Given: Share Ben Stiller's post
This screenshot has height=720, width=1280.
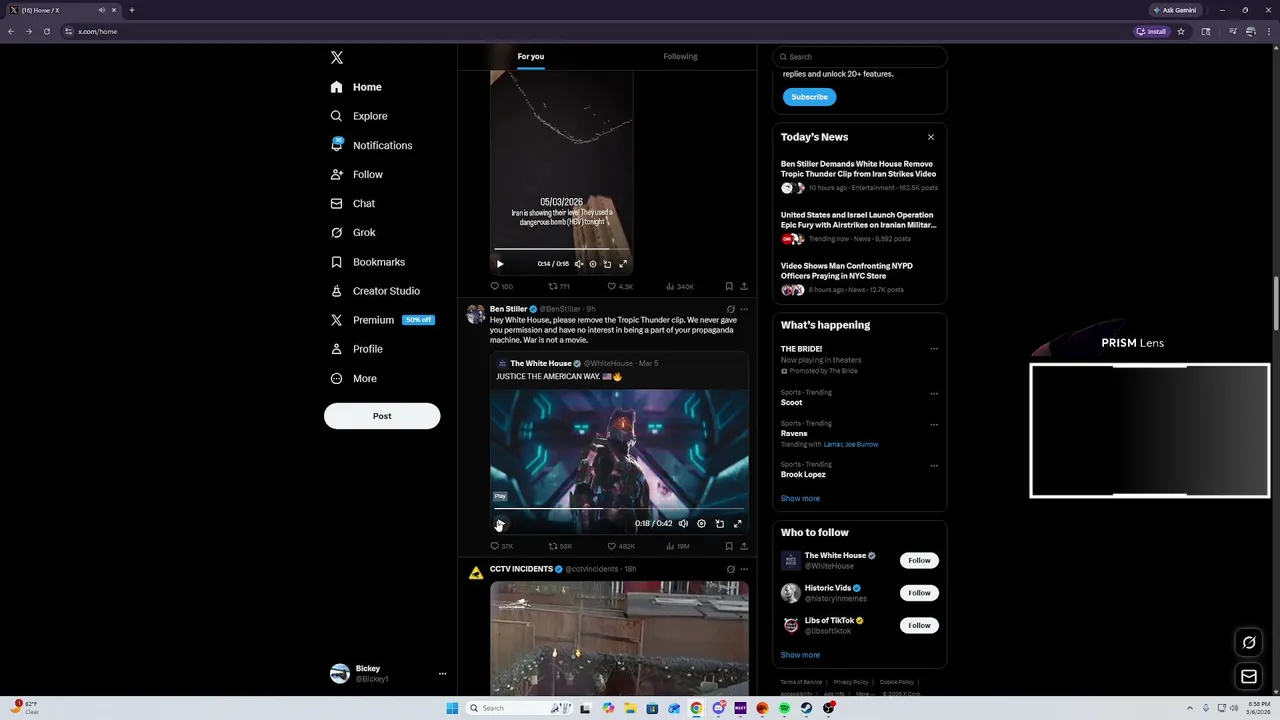Looking at the screenshot, I should click(744, 547).
